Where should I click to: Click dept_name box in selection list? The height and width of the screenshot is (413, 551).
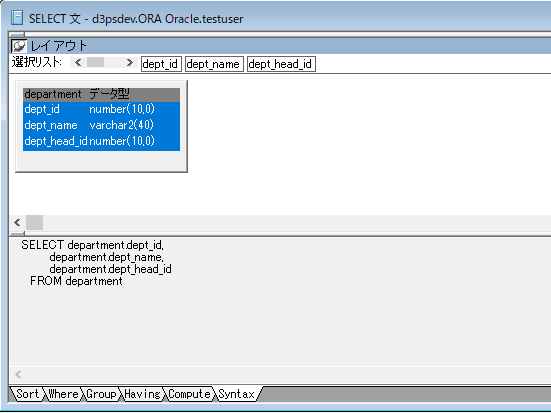coord(214,64)
